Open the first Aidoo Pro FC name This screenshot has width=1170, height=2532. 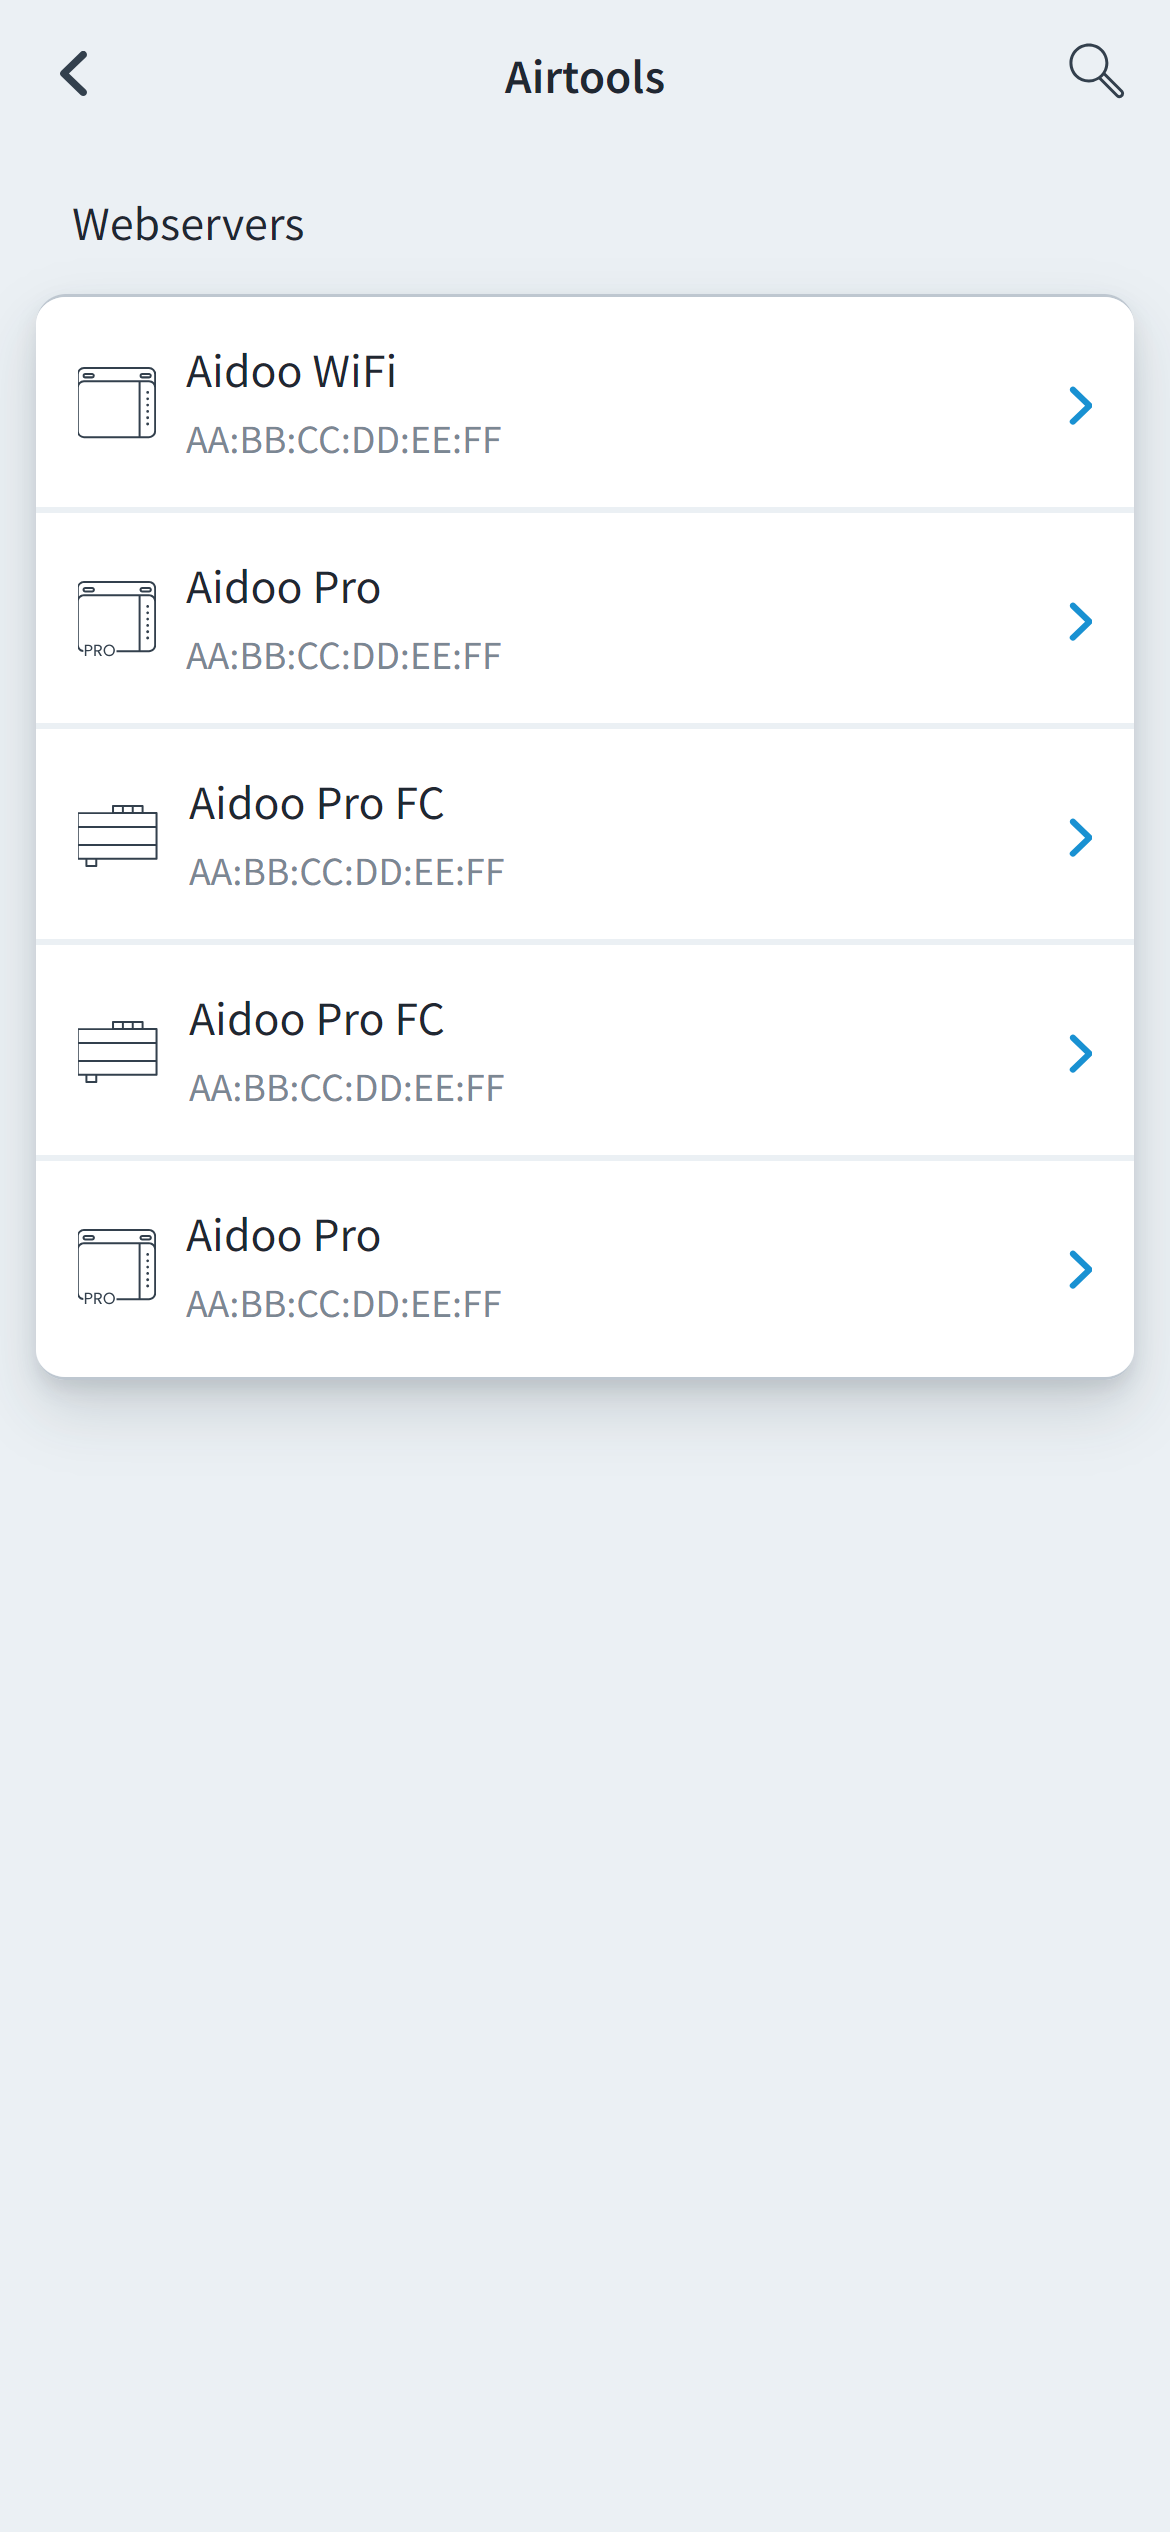pos(316,804)
